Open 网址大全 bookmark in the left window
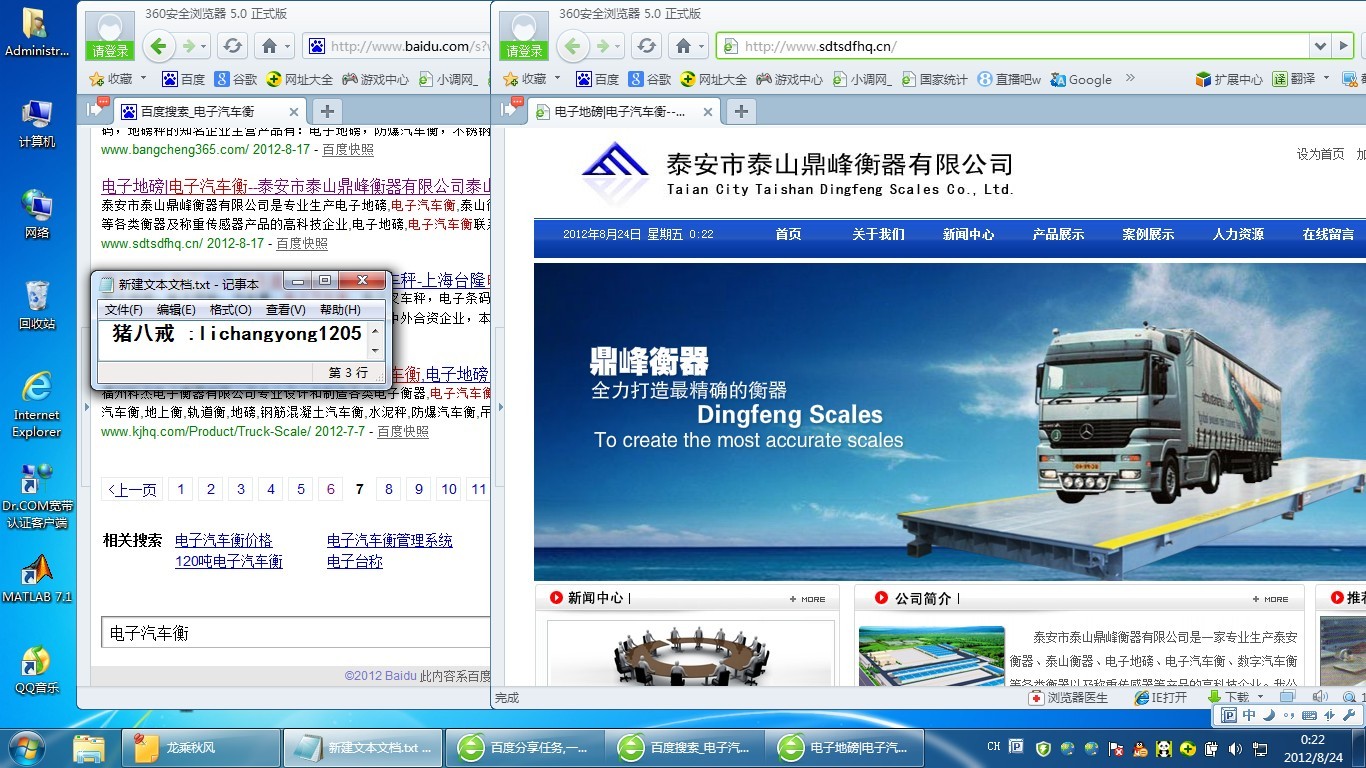Image resolution: width=1366 pixels, height=768 pixels. [x=299, y=79]
